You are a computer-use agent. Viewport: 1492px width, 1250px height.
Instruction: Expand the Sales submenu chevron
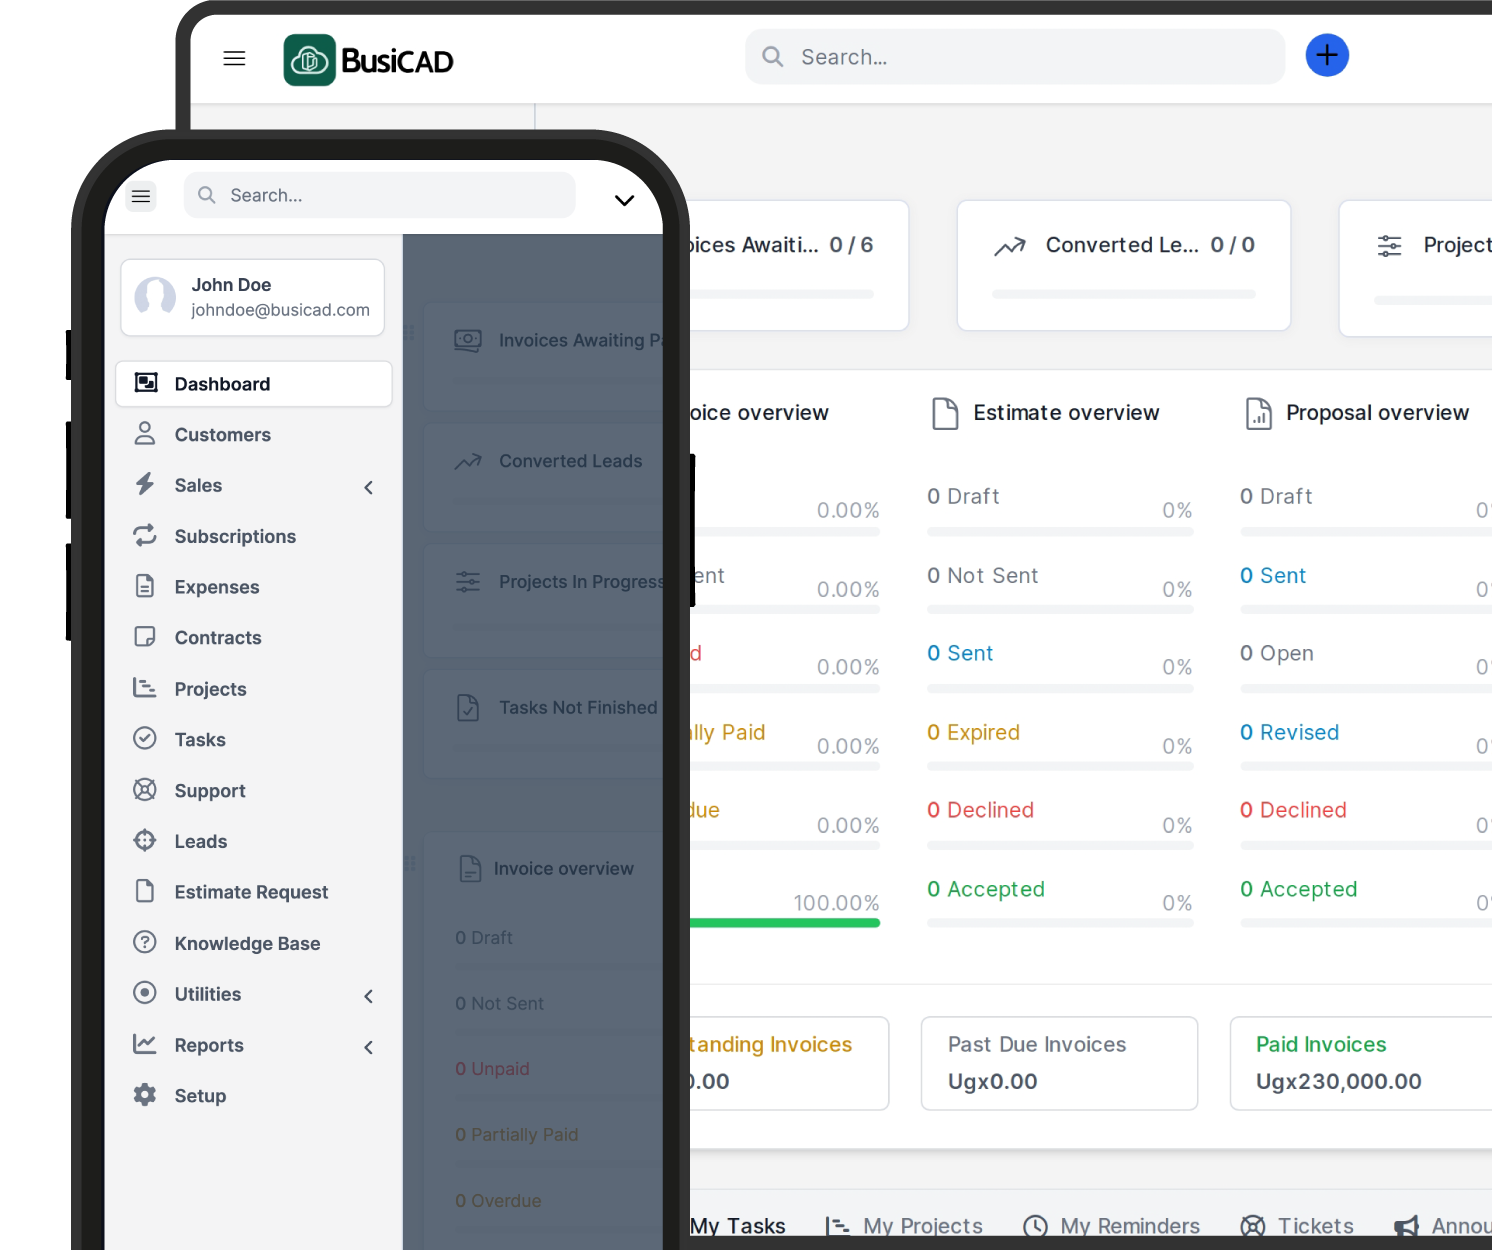click(369, 487)
